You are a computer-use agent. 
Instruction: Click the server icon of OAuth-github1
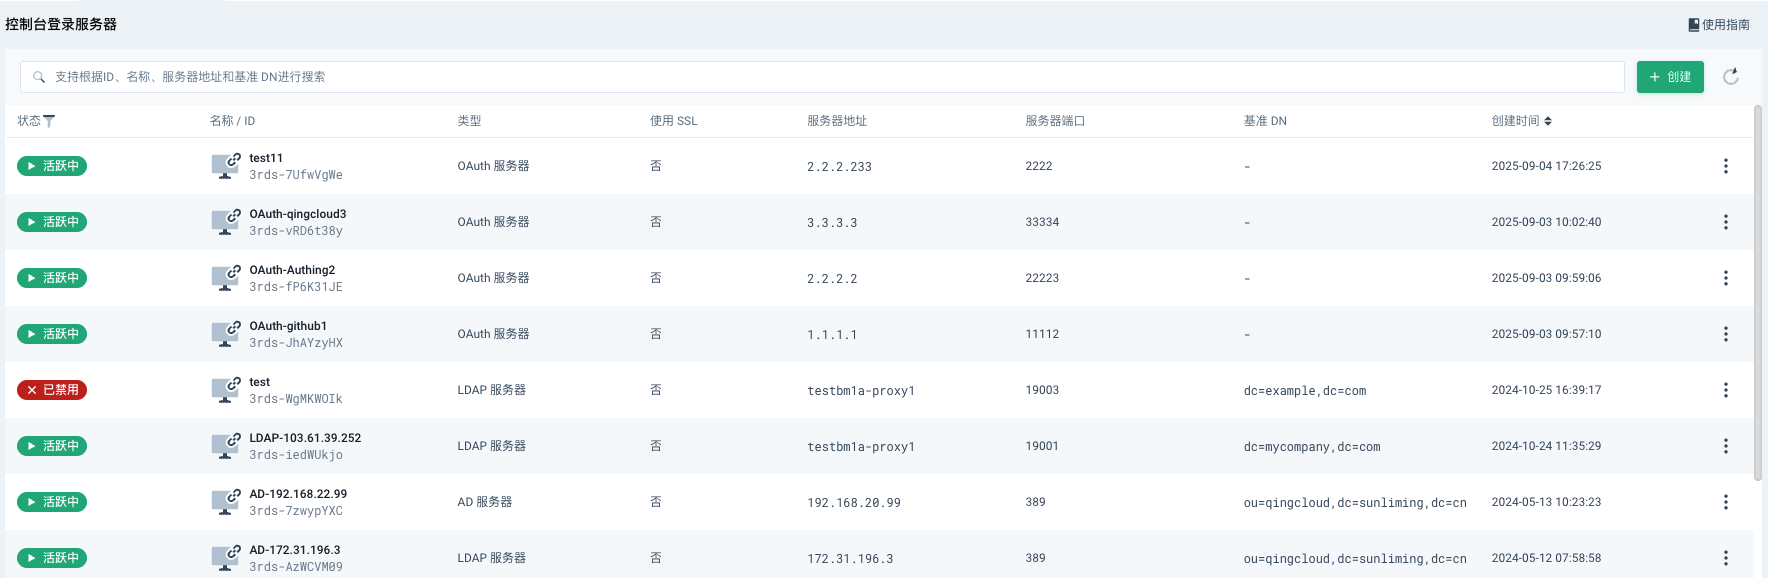pyautogui.click(x=226, y=334)
